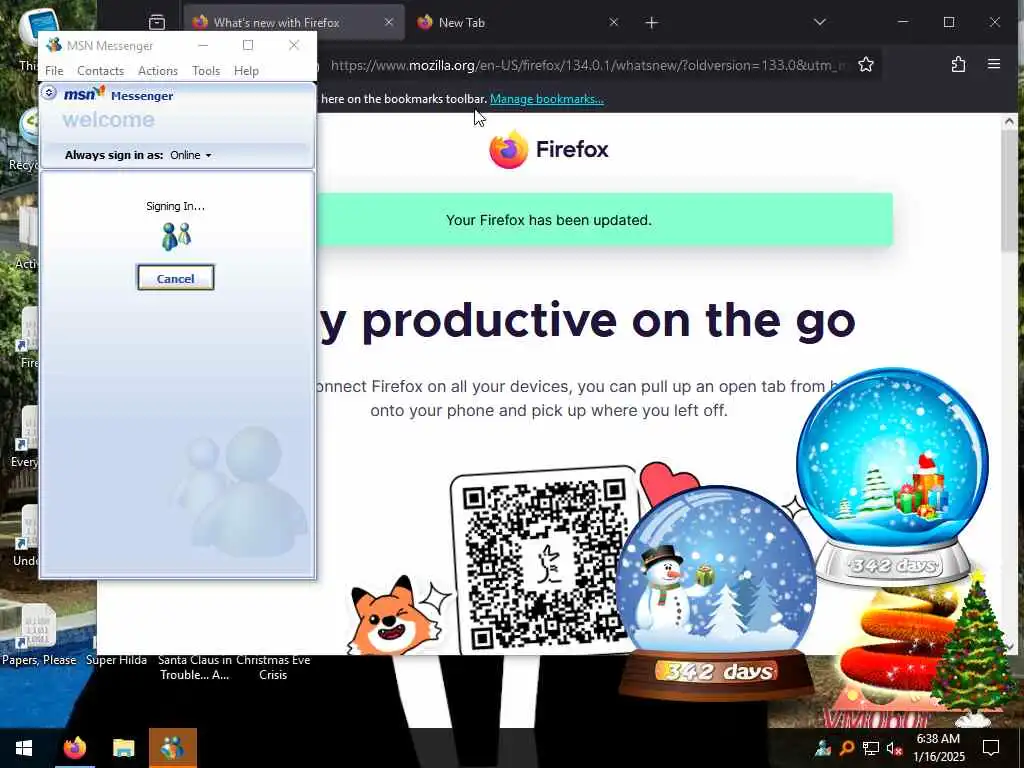Open a new Firefox tab with plus button
This screenshot has height=768, width=1024.
tap(651, 23)
